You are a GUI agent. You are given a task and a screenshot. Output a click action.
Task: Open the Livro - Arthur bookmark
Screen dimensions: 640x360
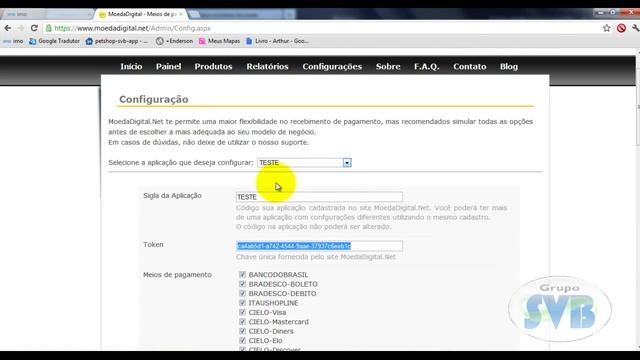point(277,41)
